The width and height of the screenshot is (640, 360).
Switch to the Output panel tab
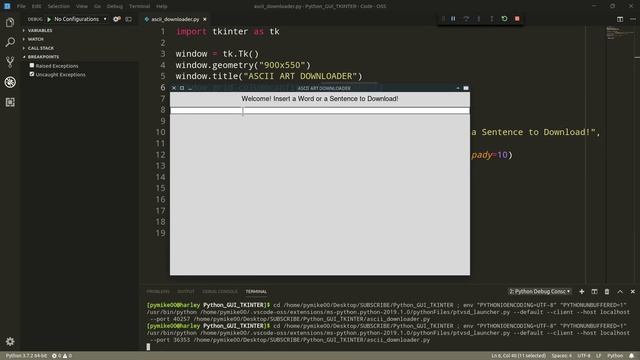coord(186,291)
